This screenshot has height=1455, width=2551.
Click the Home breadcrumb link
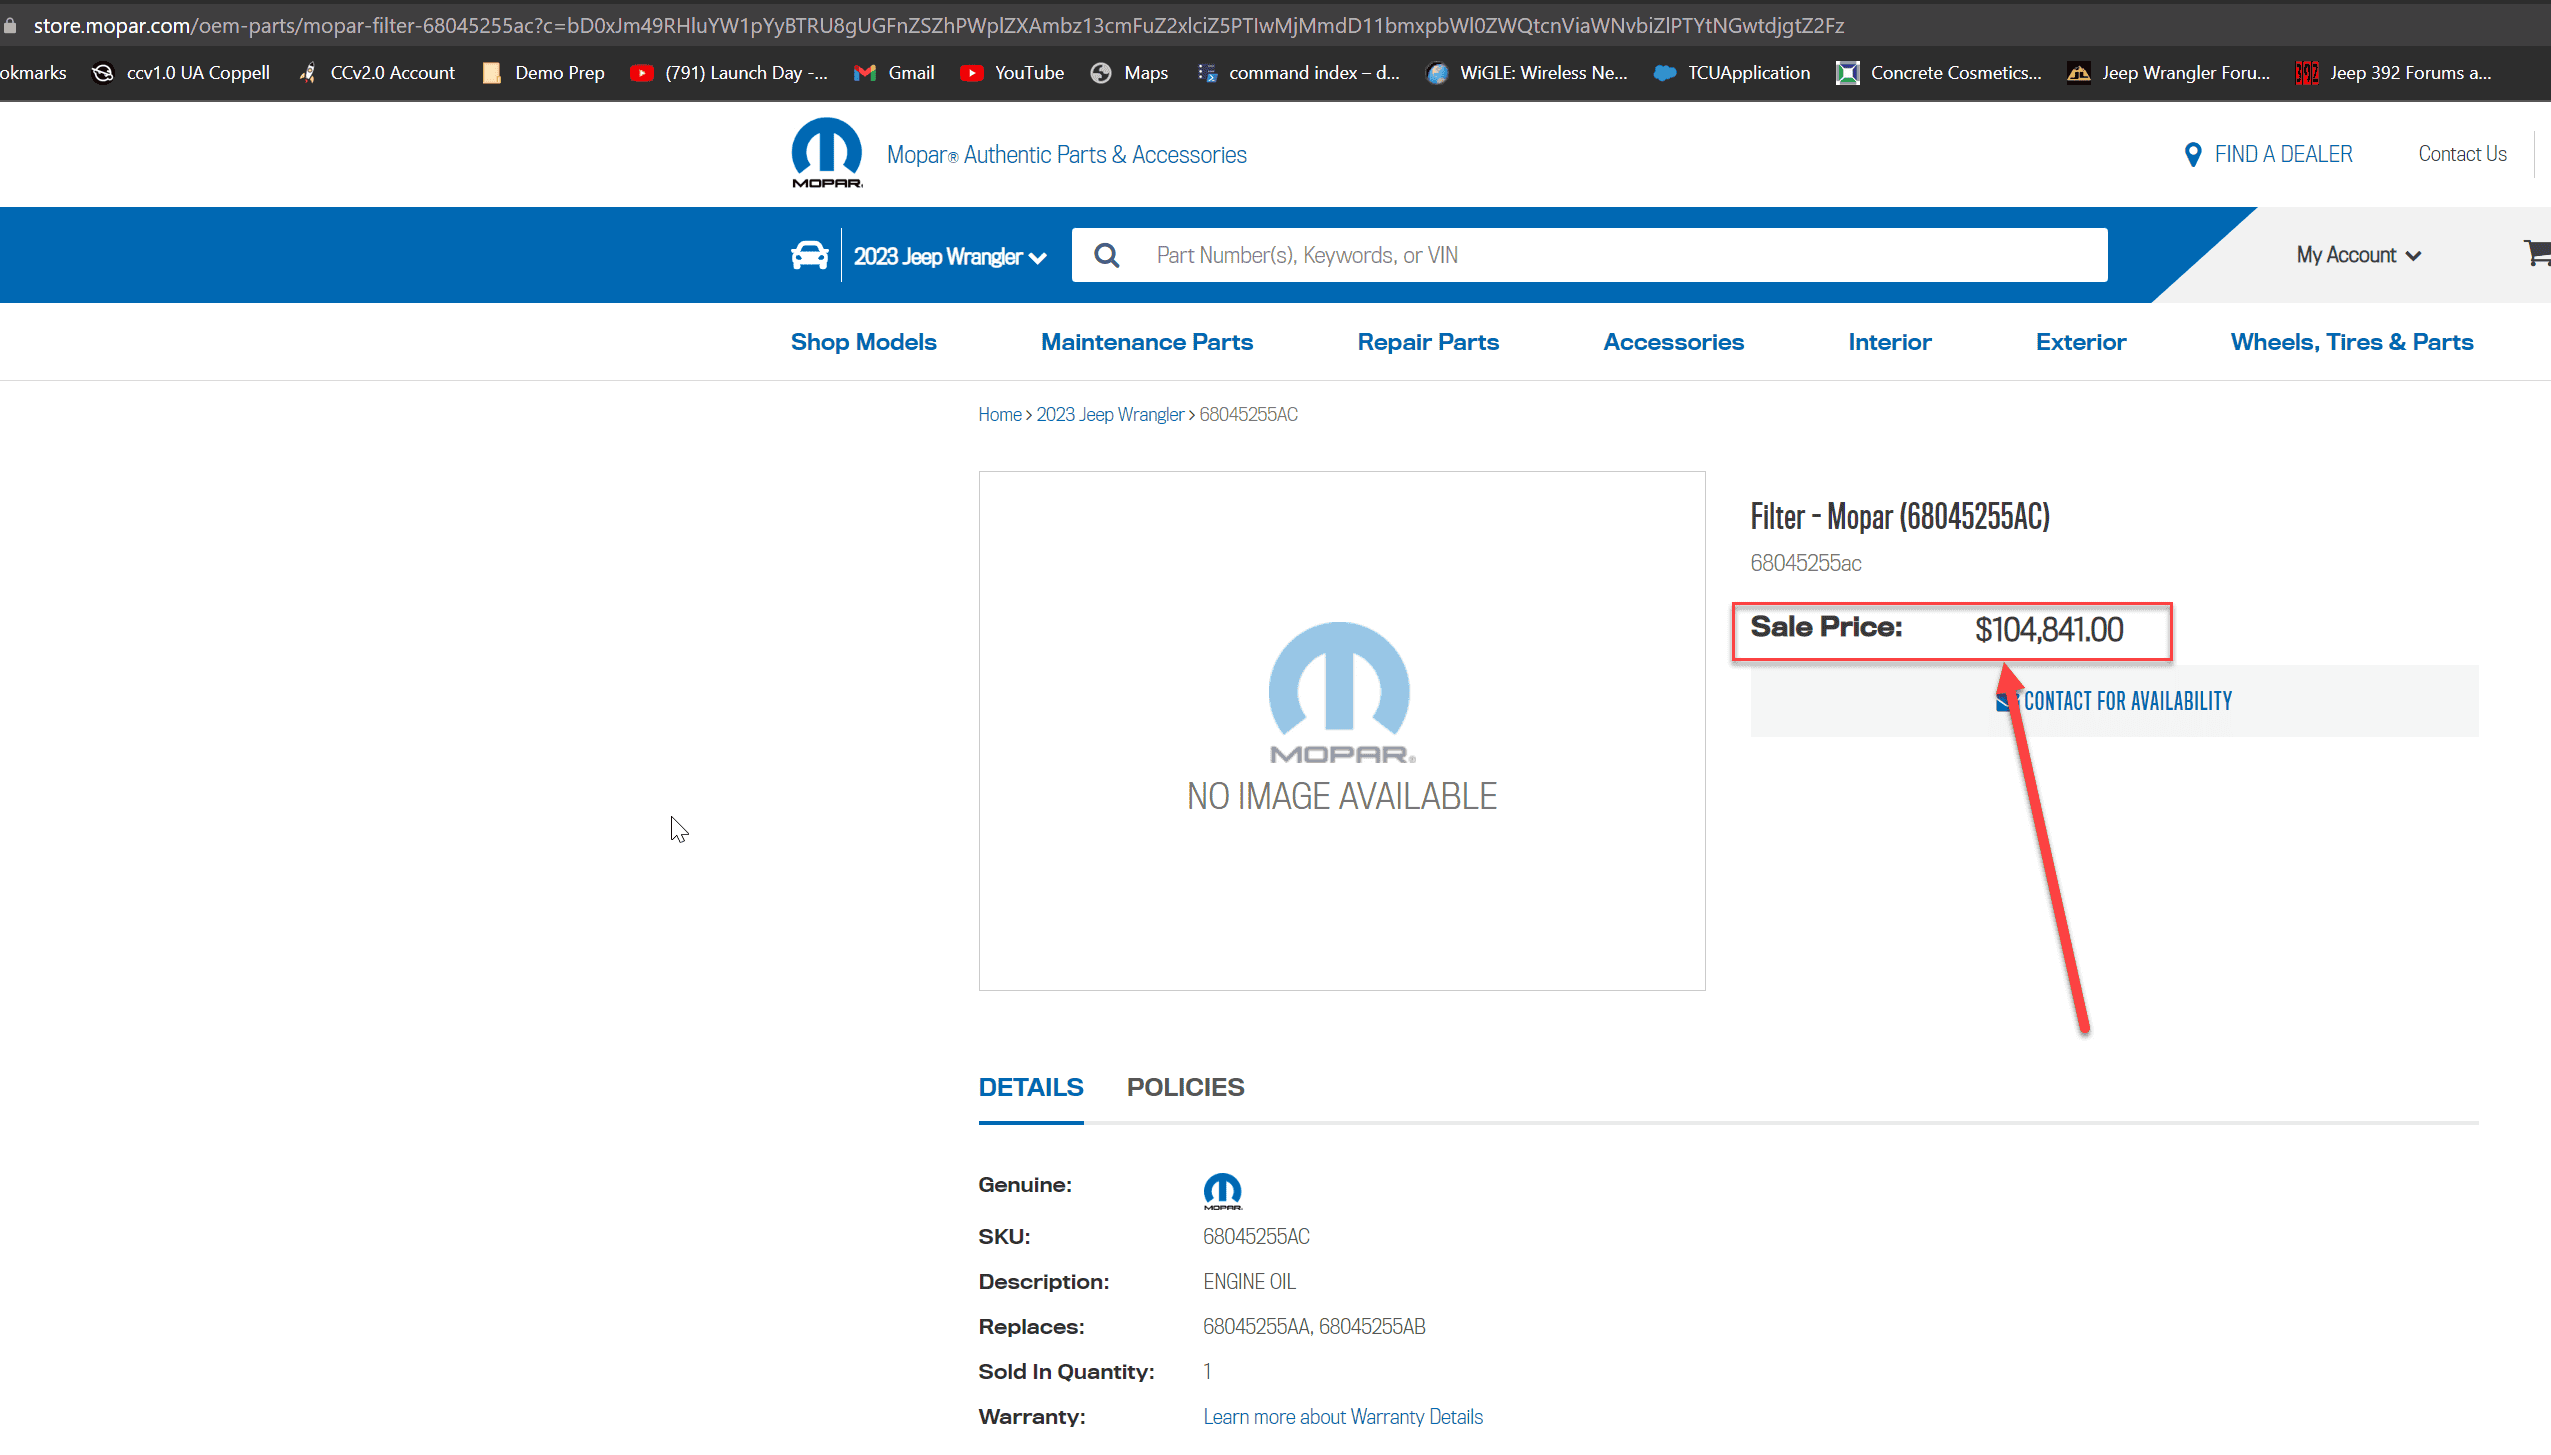point(1000,415)
